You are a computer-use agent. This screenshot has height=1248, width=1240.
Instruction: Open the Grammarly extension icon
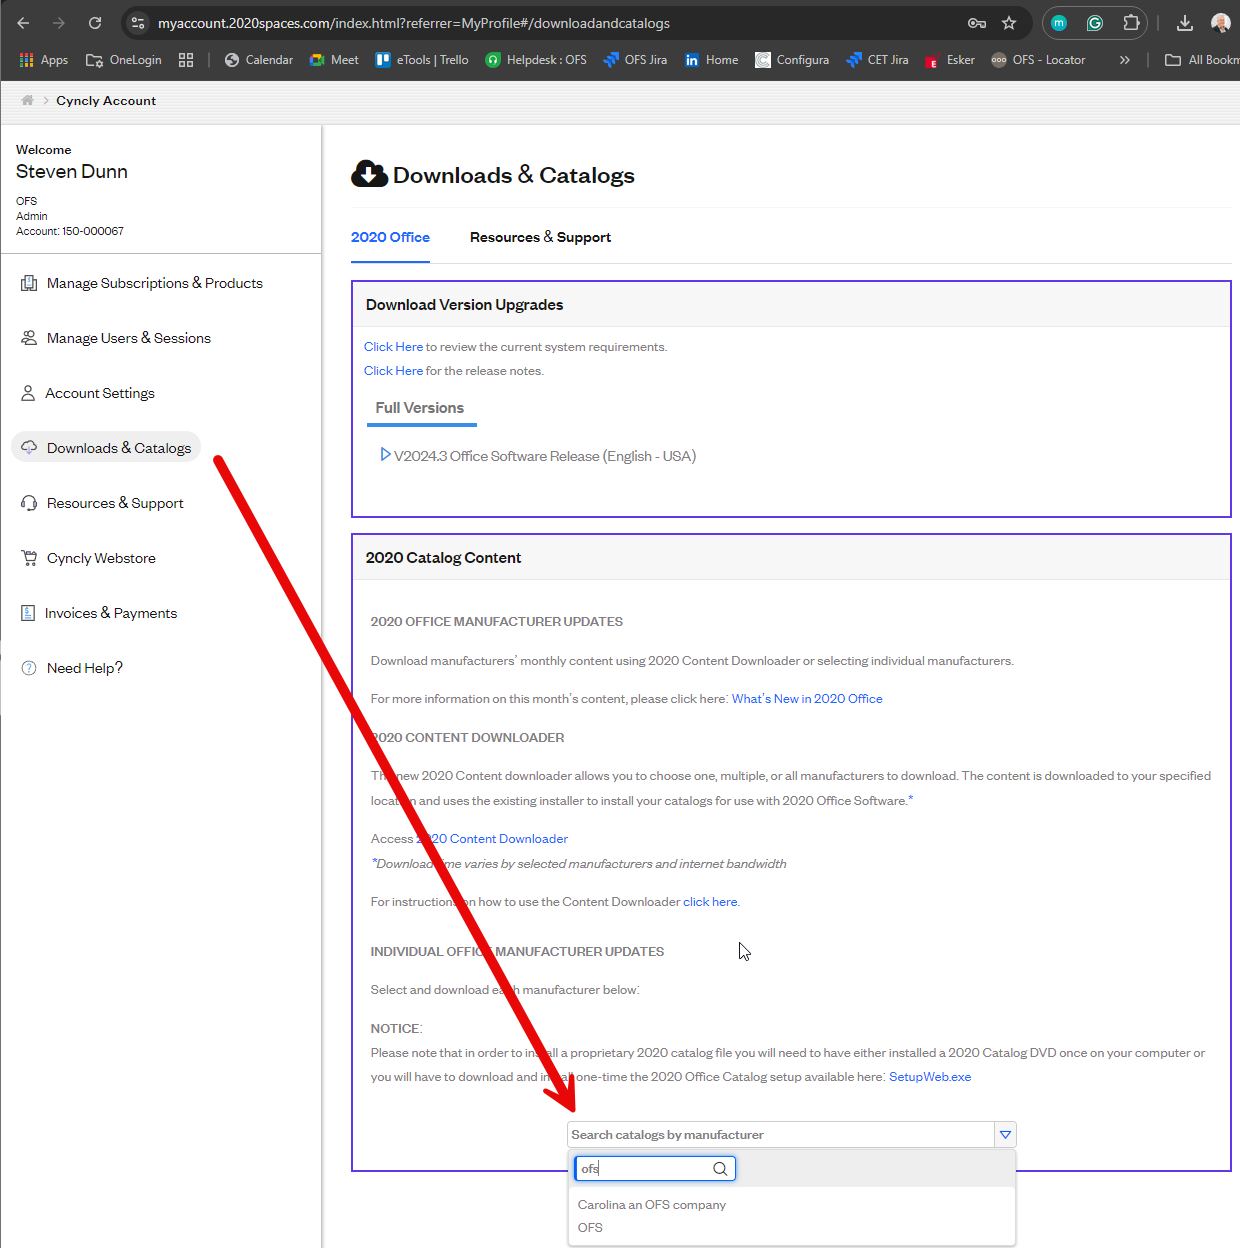[1095, 23]
